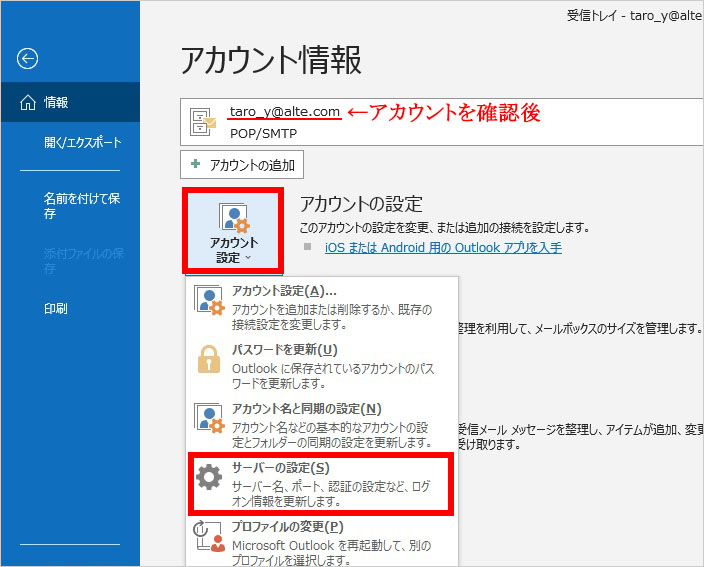Click the アカウントの設定 section heading
Image resolution: width=704 pixels, height=567 pixels.
(361, 204)
